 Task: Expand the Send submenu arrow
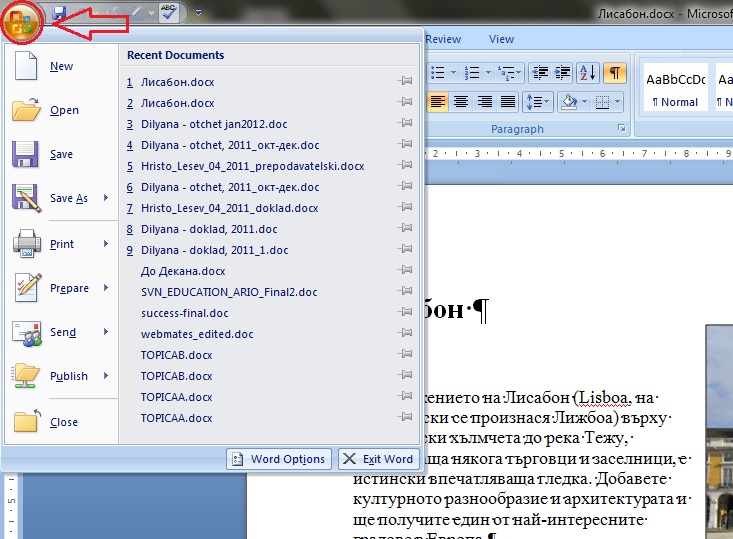[106, 332]
